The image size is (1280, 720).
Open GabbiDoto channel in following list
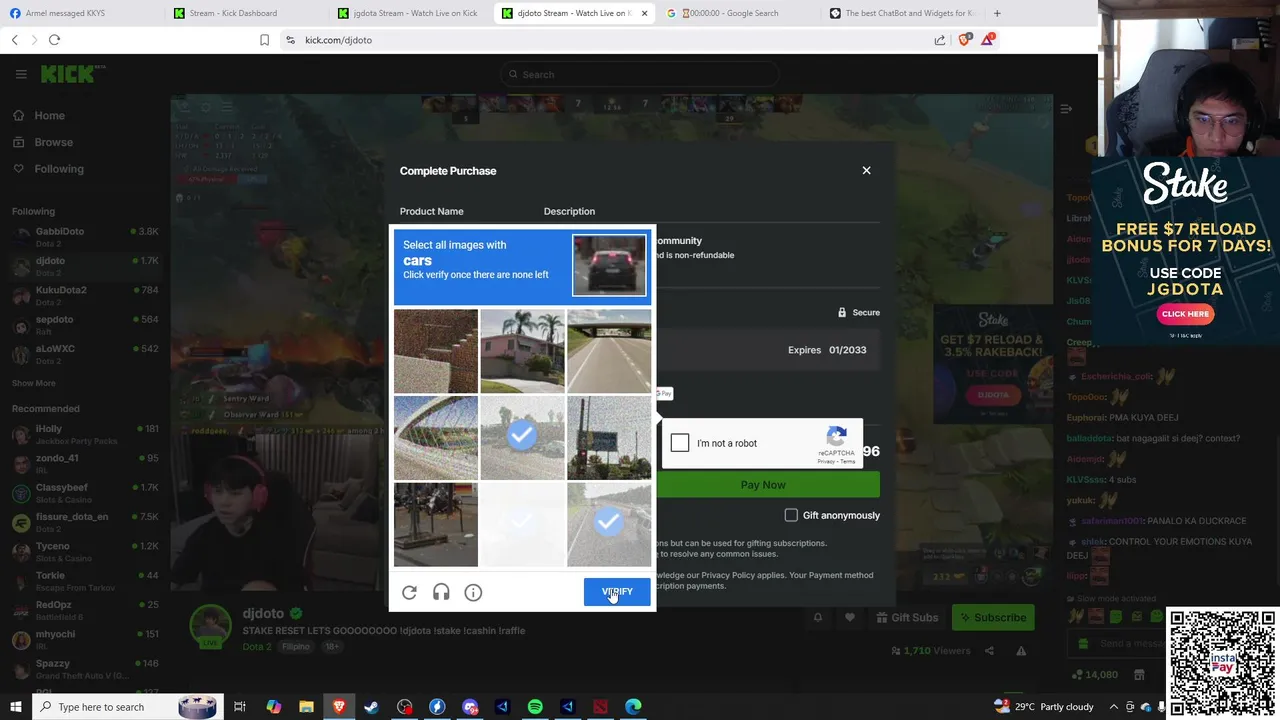85,236
